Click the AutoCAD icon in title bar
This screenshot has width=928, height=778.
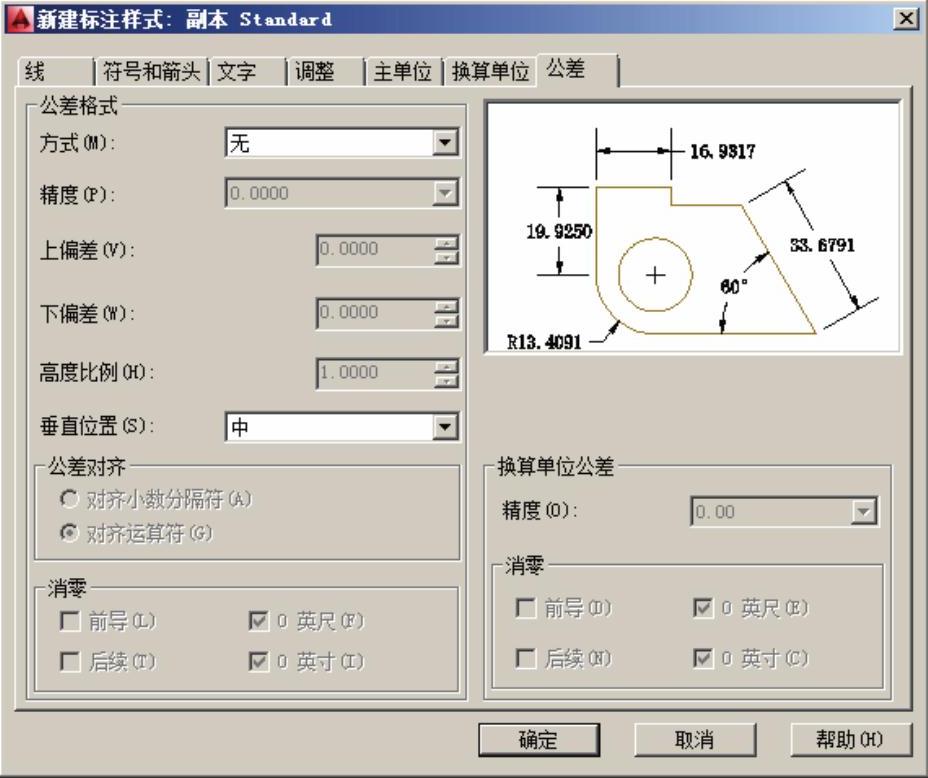pos(13,18)
